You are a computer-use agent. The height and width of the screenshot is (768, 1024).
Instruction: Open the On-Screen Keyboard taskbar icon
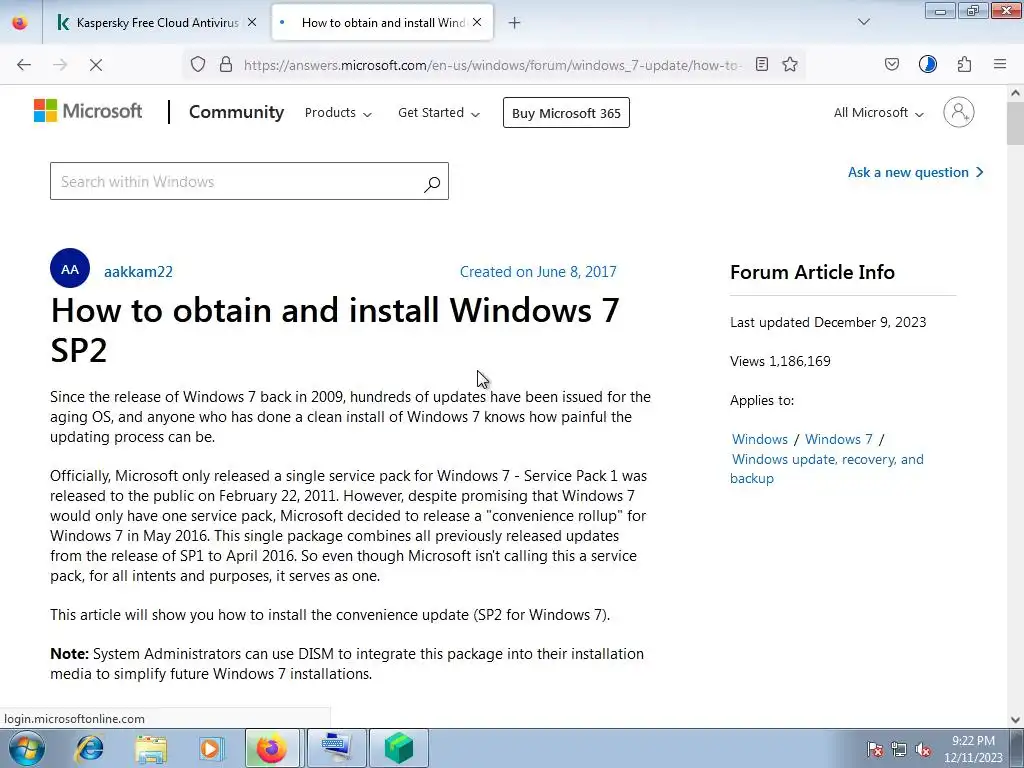point(336,748)
